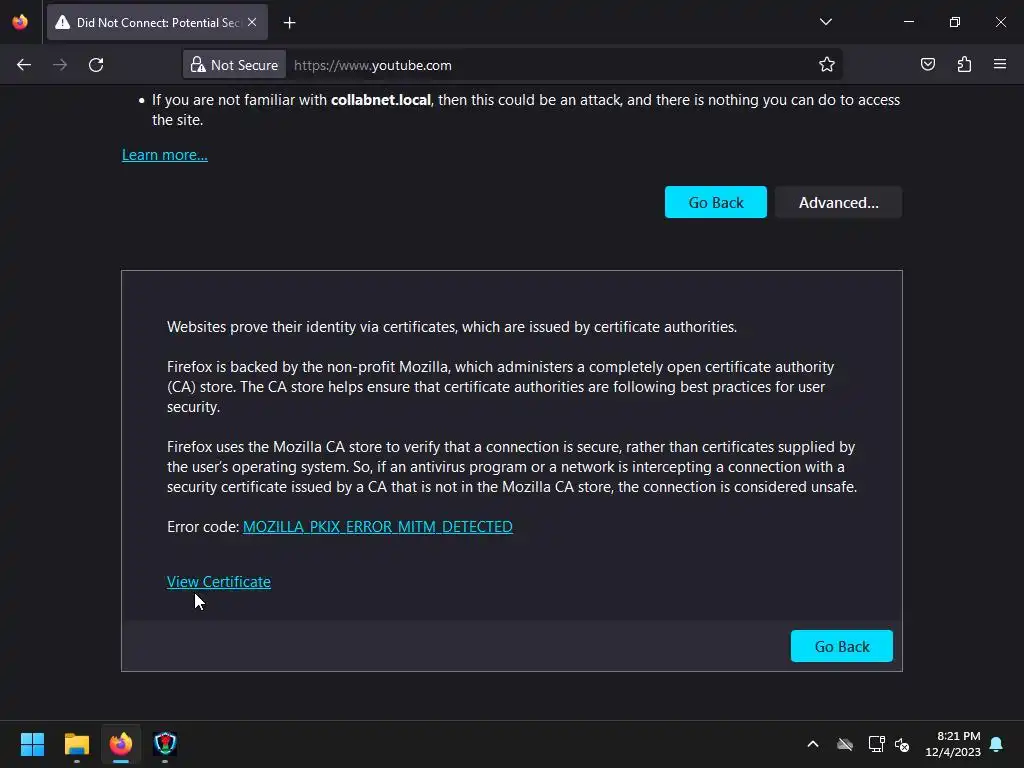Click the 'Firefox is backed by' paragraph
The height and width of the screenshot is (768, 1024).
[x=500, y=387]
